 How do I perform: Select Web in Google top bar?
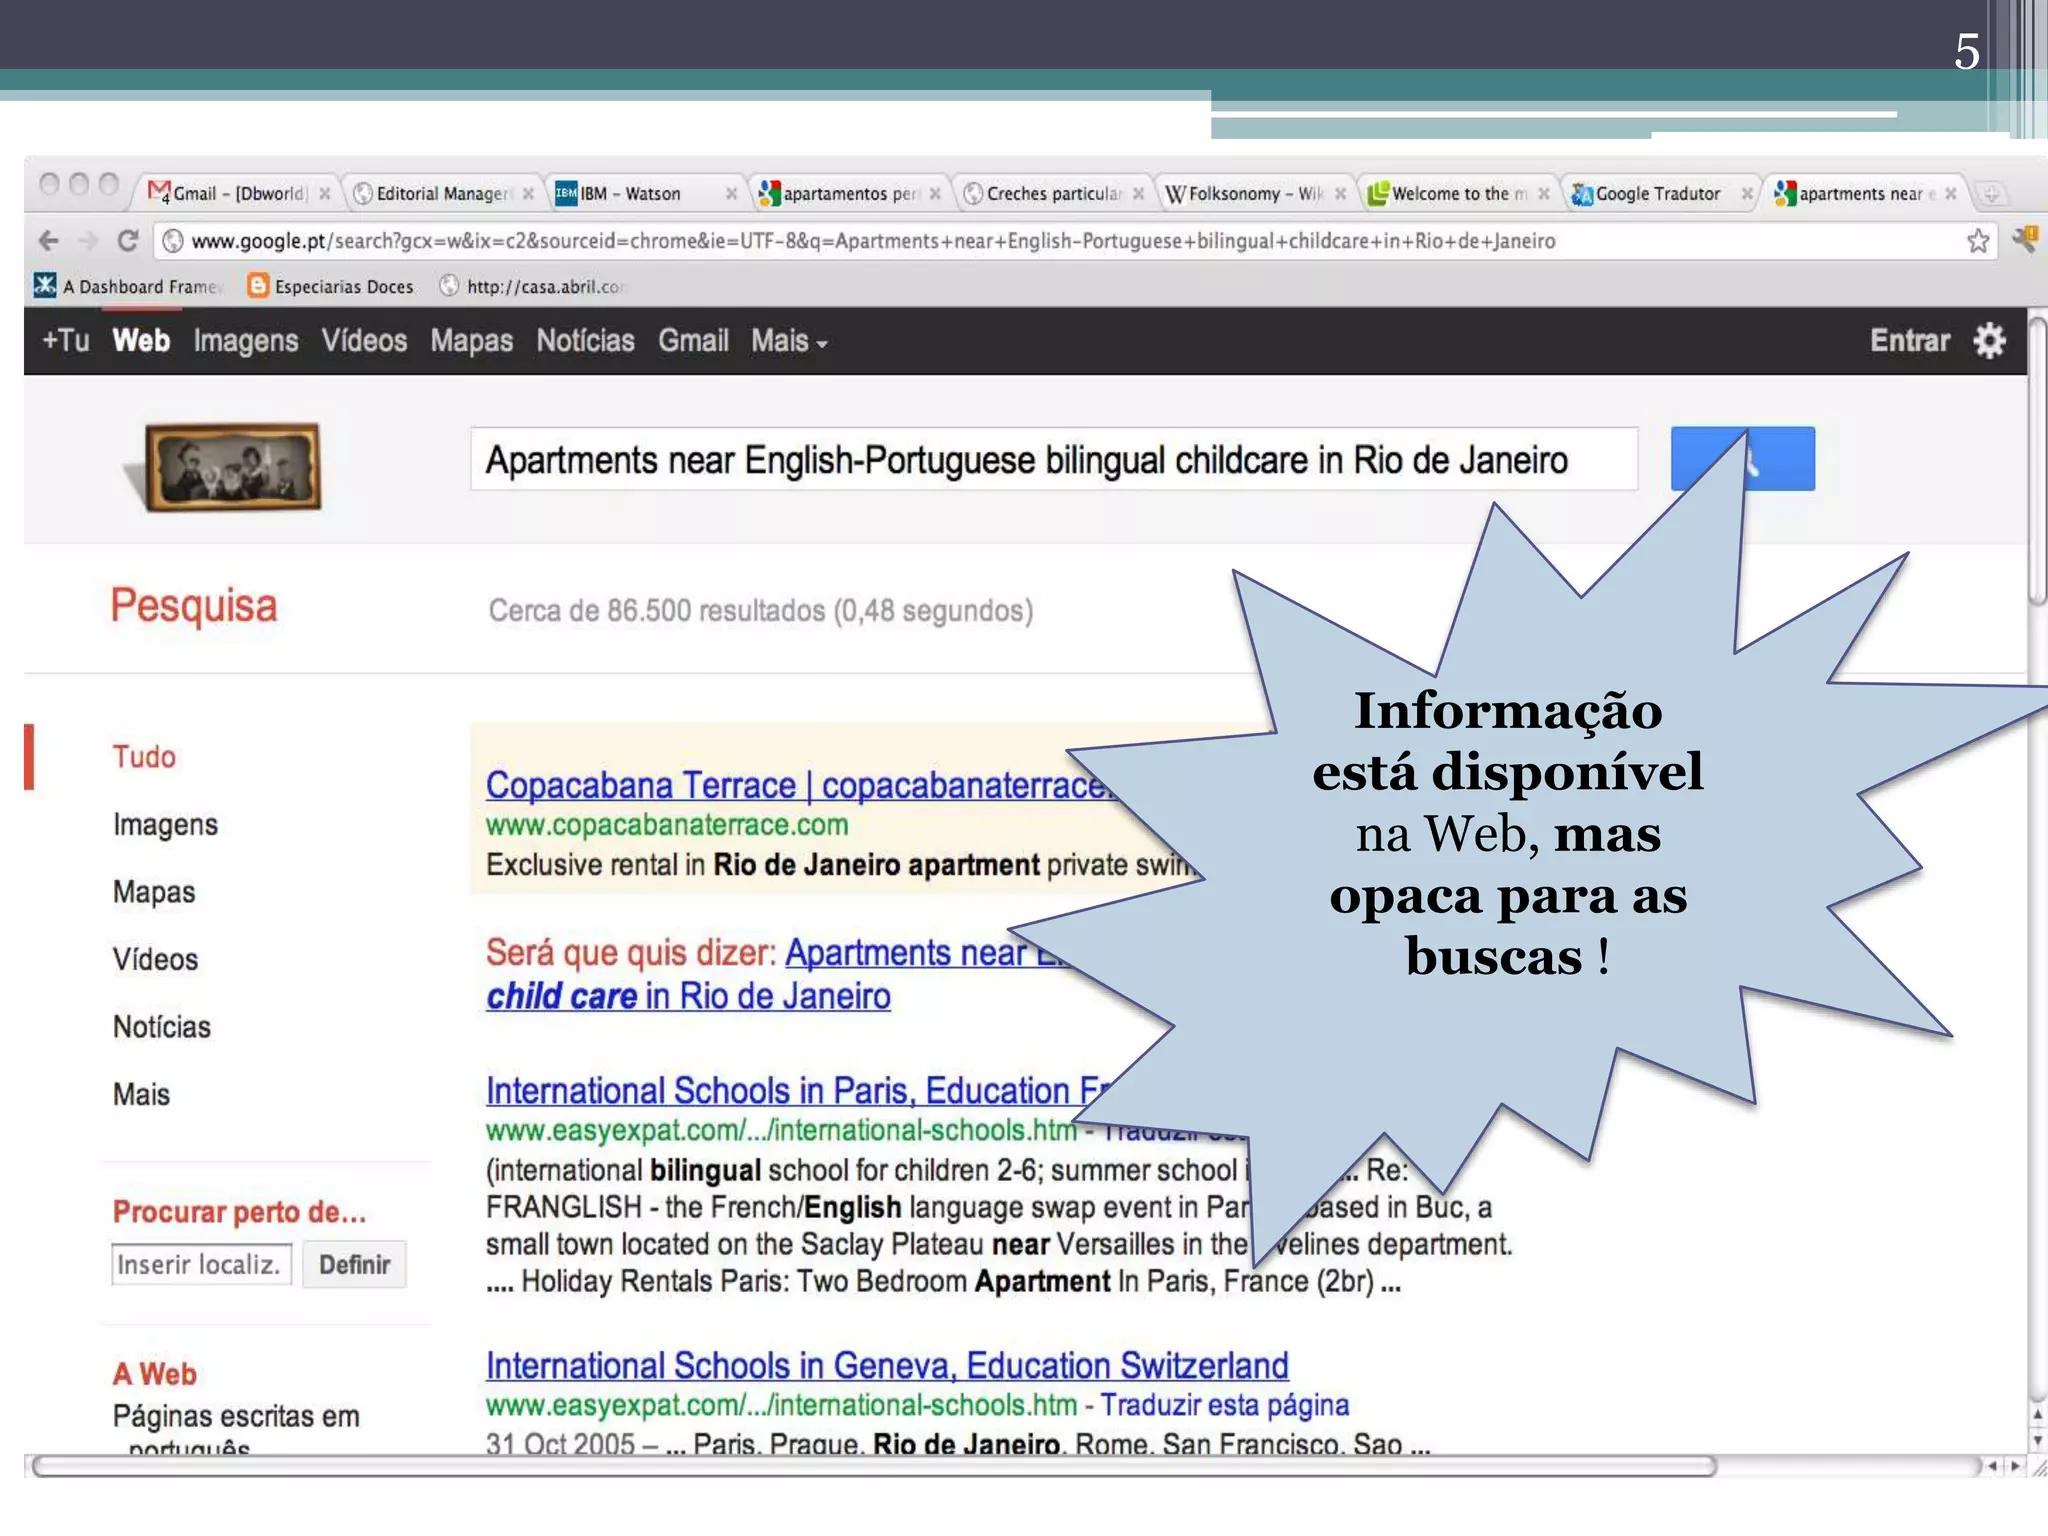(x=141, y=341)
